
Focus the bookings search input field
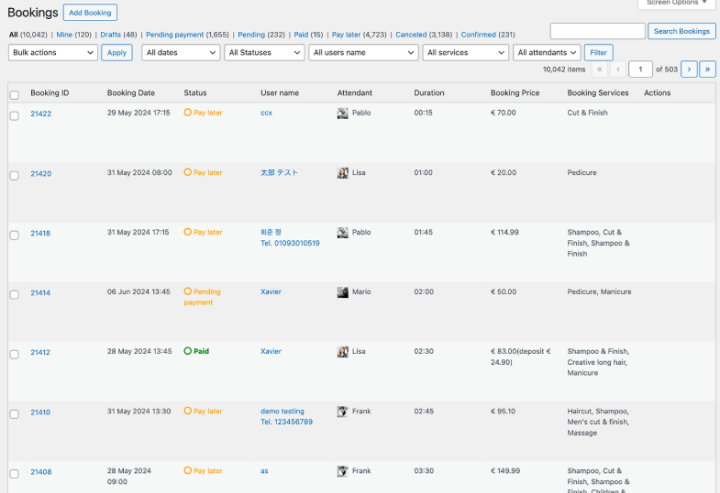597,31
